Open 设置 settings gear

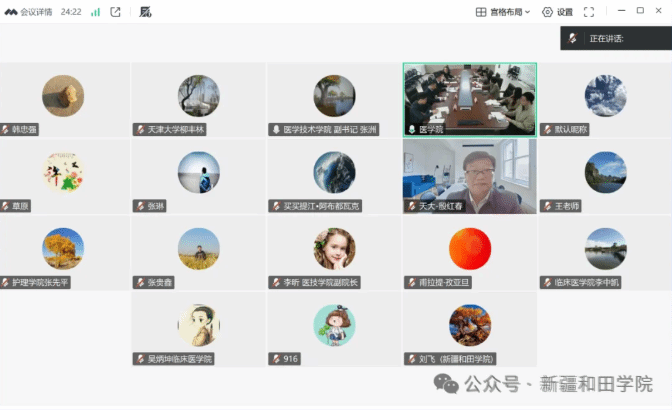558,12
